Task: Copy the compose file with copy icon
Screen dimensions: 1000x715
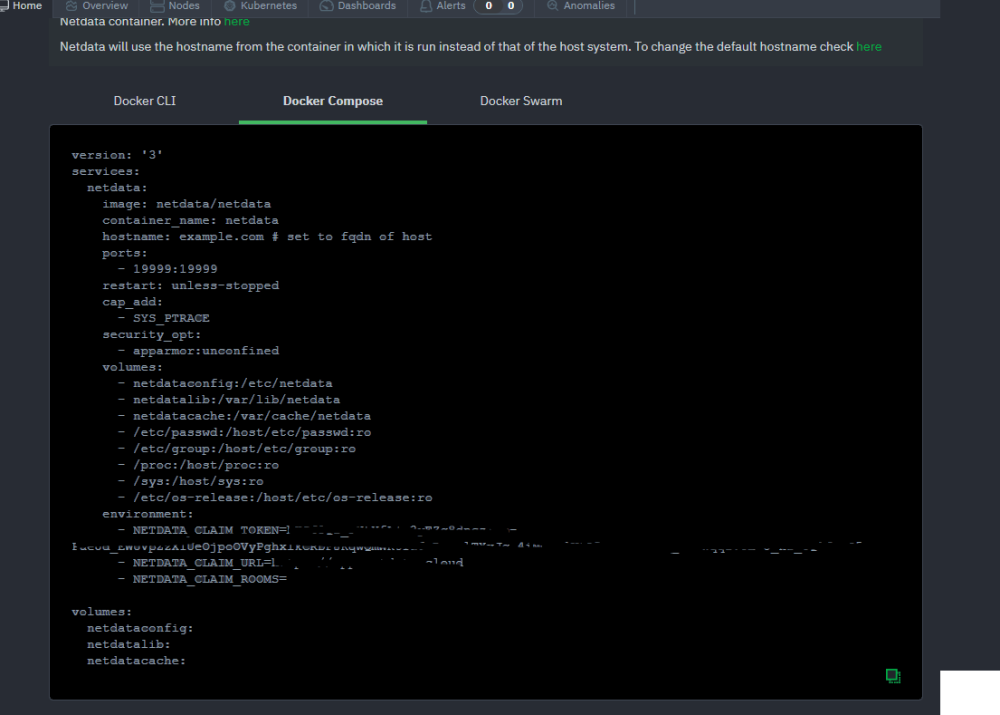Action: 893,675
